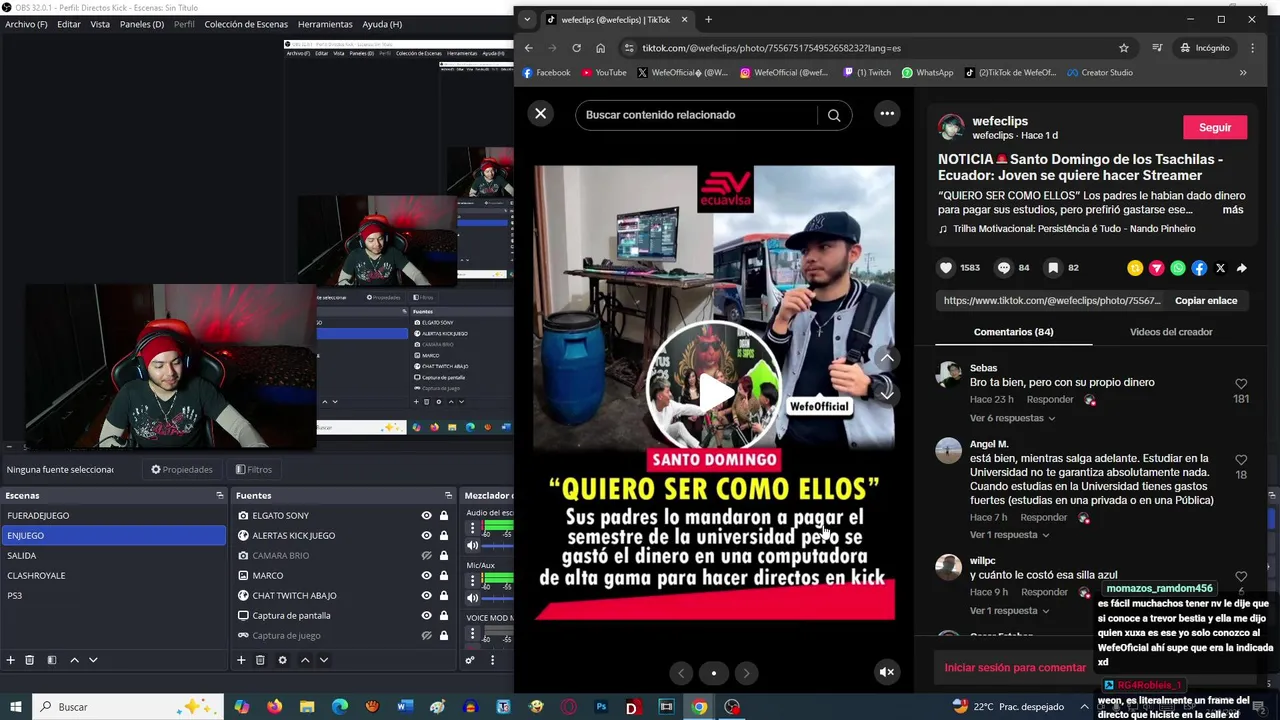Hide the ELGATO SONY source
The height and width of the screenshot is (720, 1280).
coord(427,516)
